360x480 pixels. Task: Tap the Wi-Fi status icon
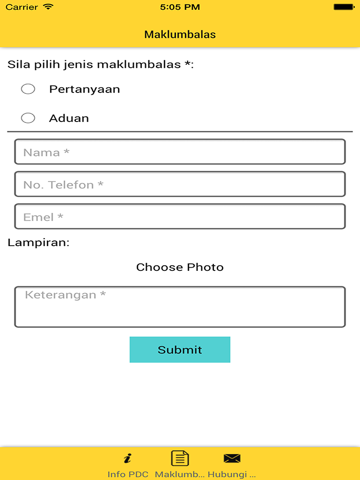coord(48,7)
